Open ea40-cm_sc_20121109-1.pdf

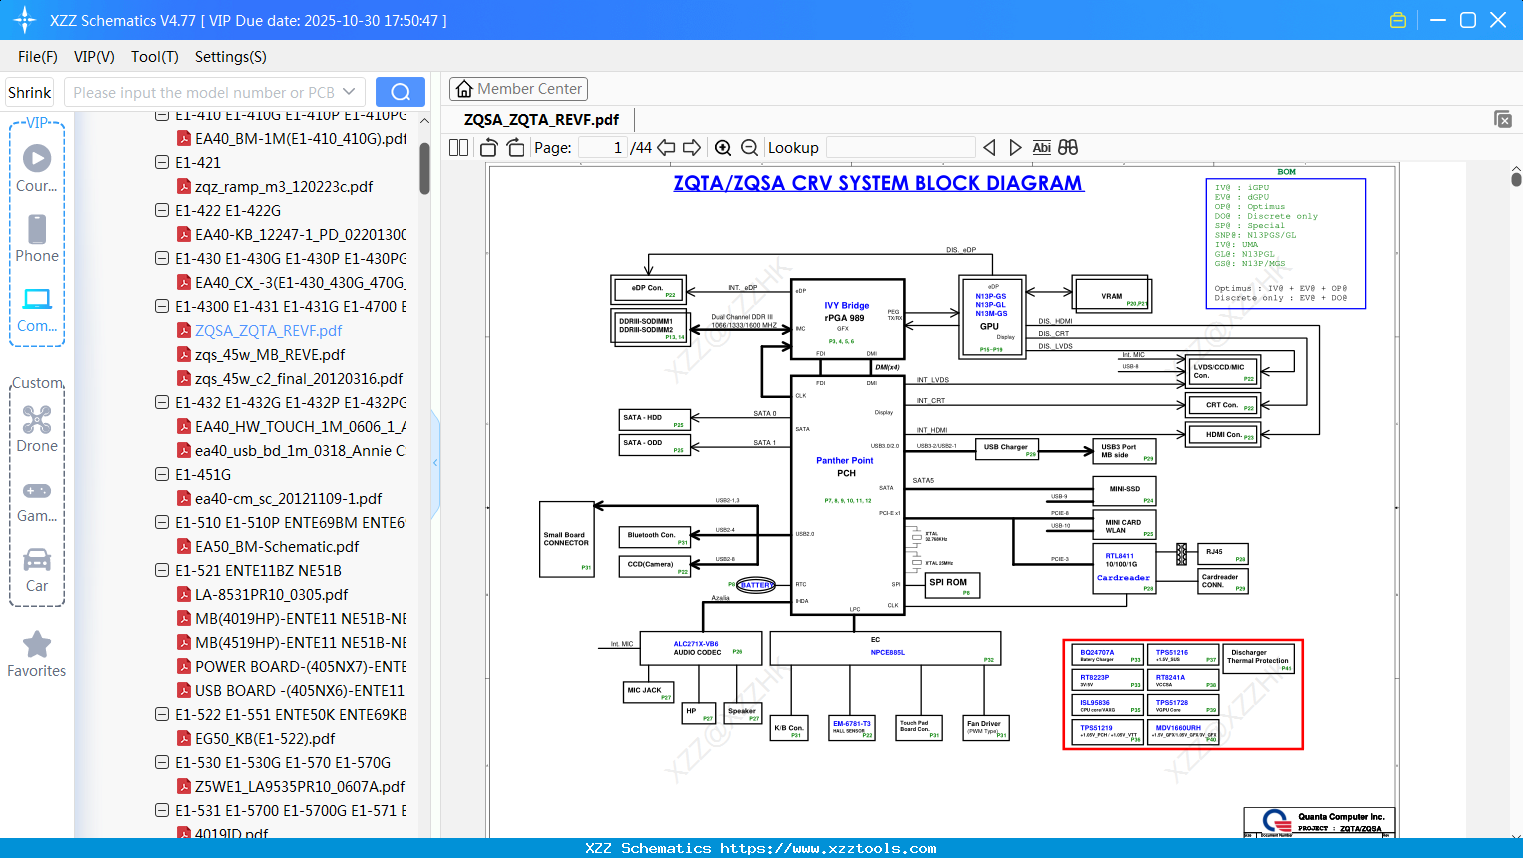coord(288,499)
